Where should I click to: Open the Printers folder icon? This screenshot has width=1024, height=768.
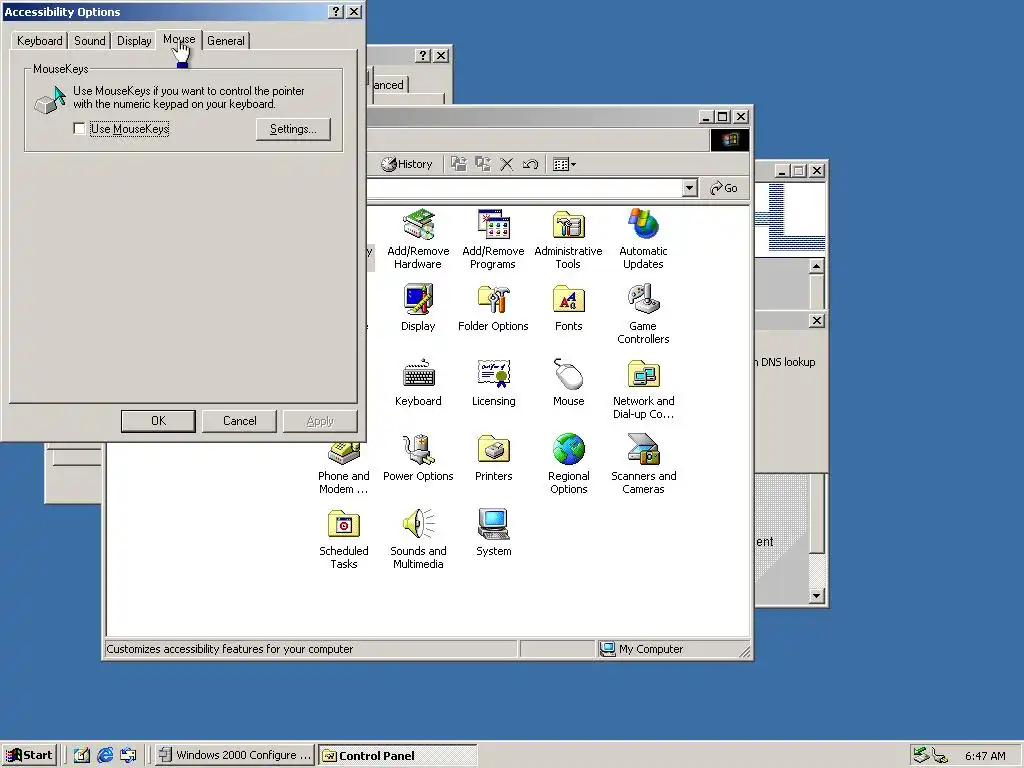point(493,458)
